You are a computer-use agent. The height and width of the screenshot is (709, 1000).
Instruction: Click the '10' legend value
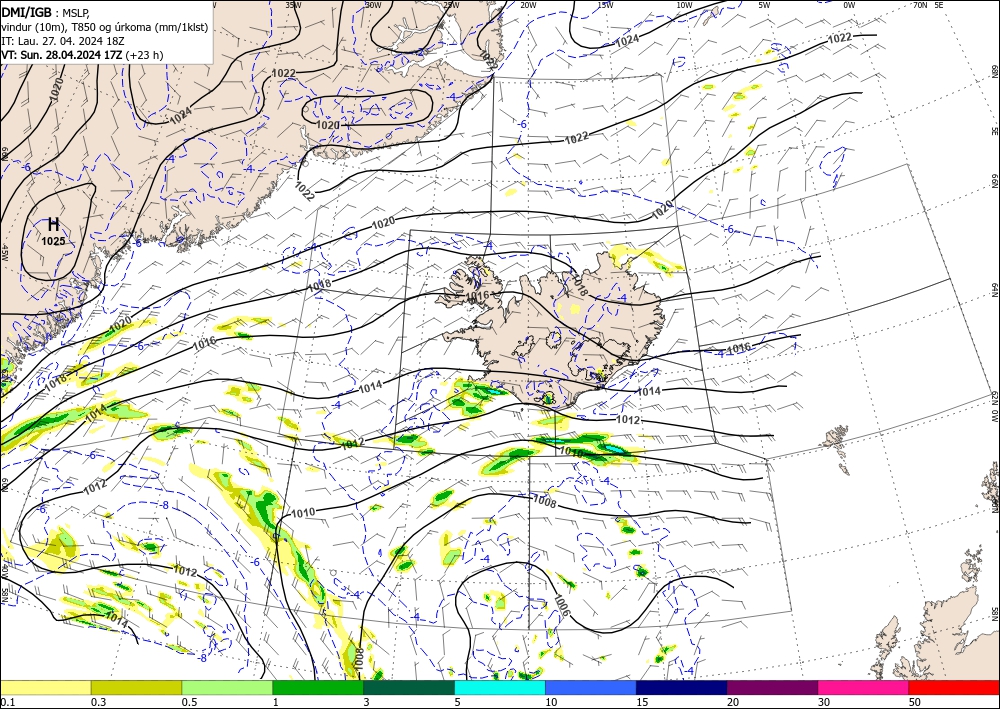tap(551, 702)
